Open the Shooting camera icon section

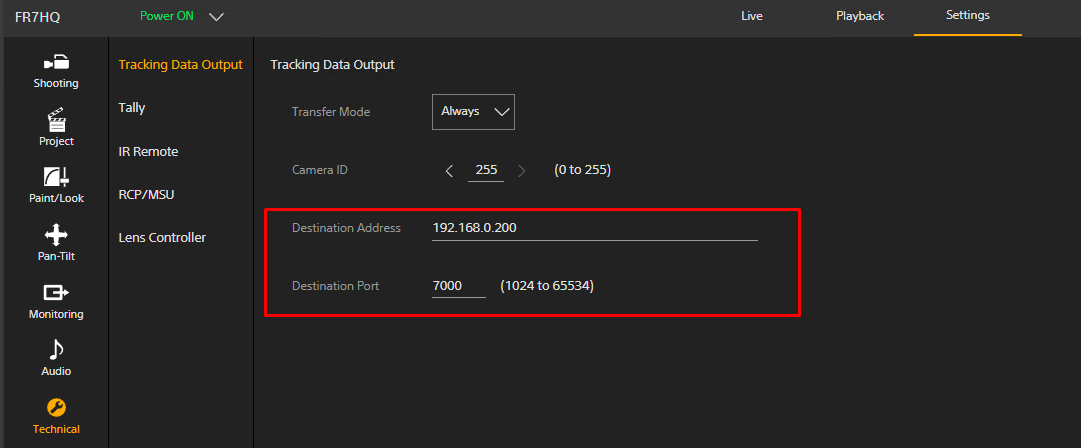tap(56, 63)
